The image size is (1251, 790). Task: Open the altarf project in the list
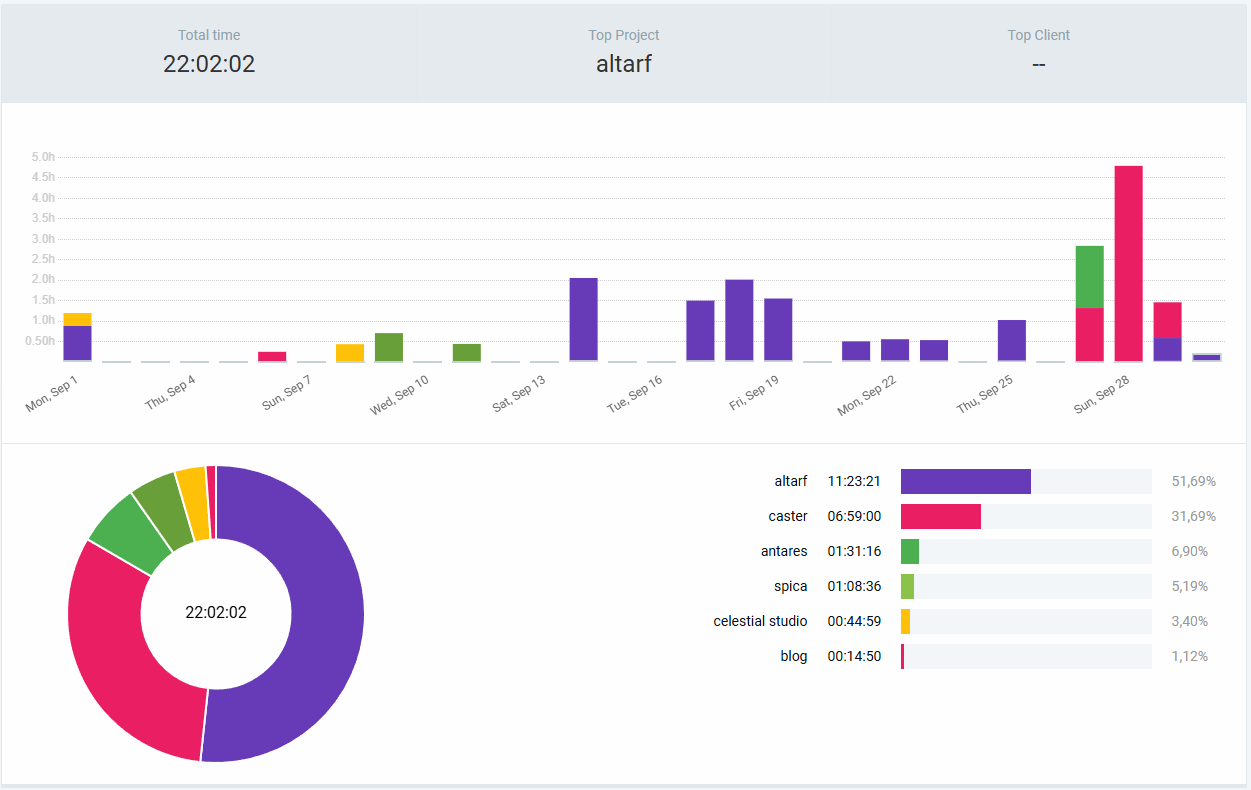[x=790, y=481]
